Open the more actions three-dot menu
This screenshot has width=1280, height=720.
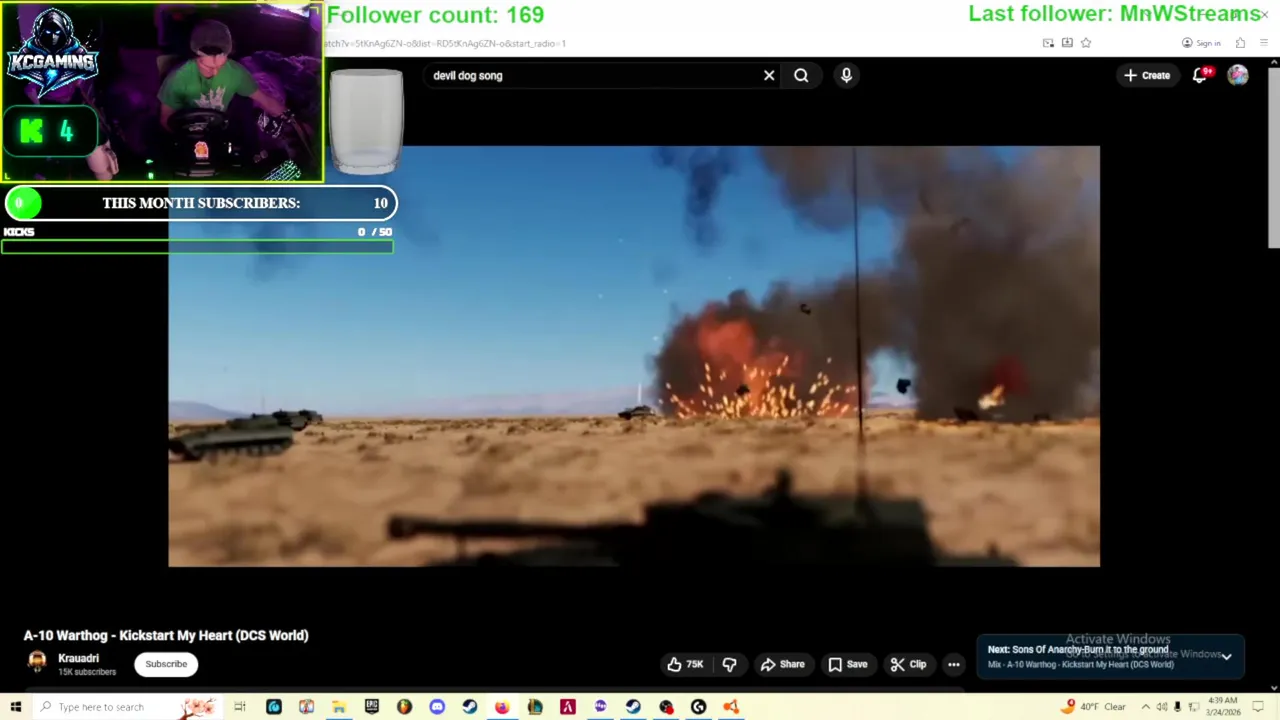[x=954, y=664]
